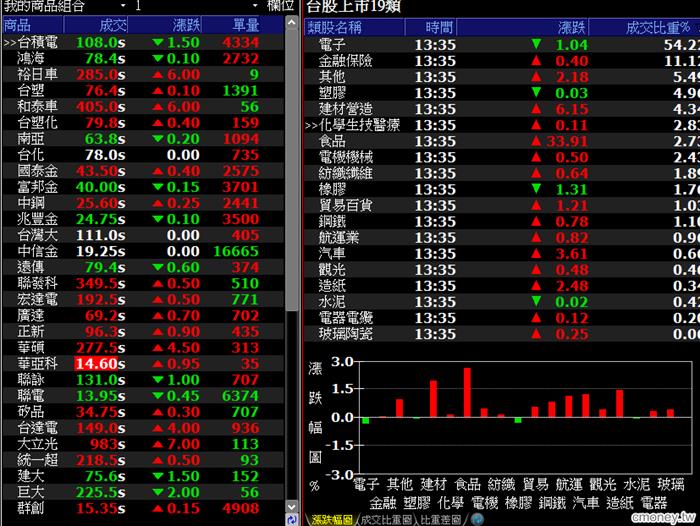Screen dimensions: 700x526
Task: Open the group number "1" dropdown
Action: (255, 6)
